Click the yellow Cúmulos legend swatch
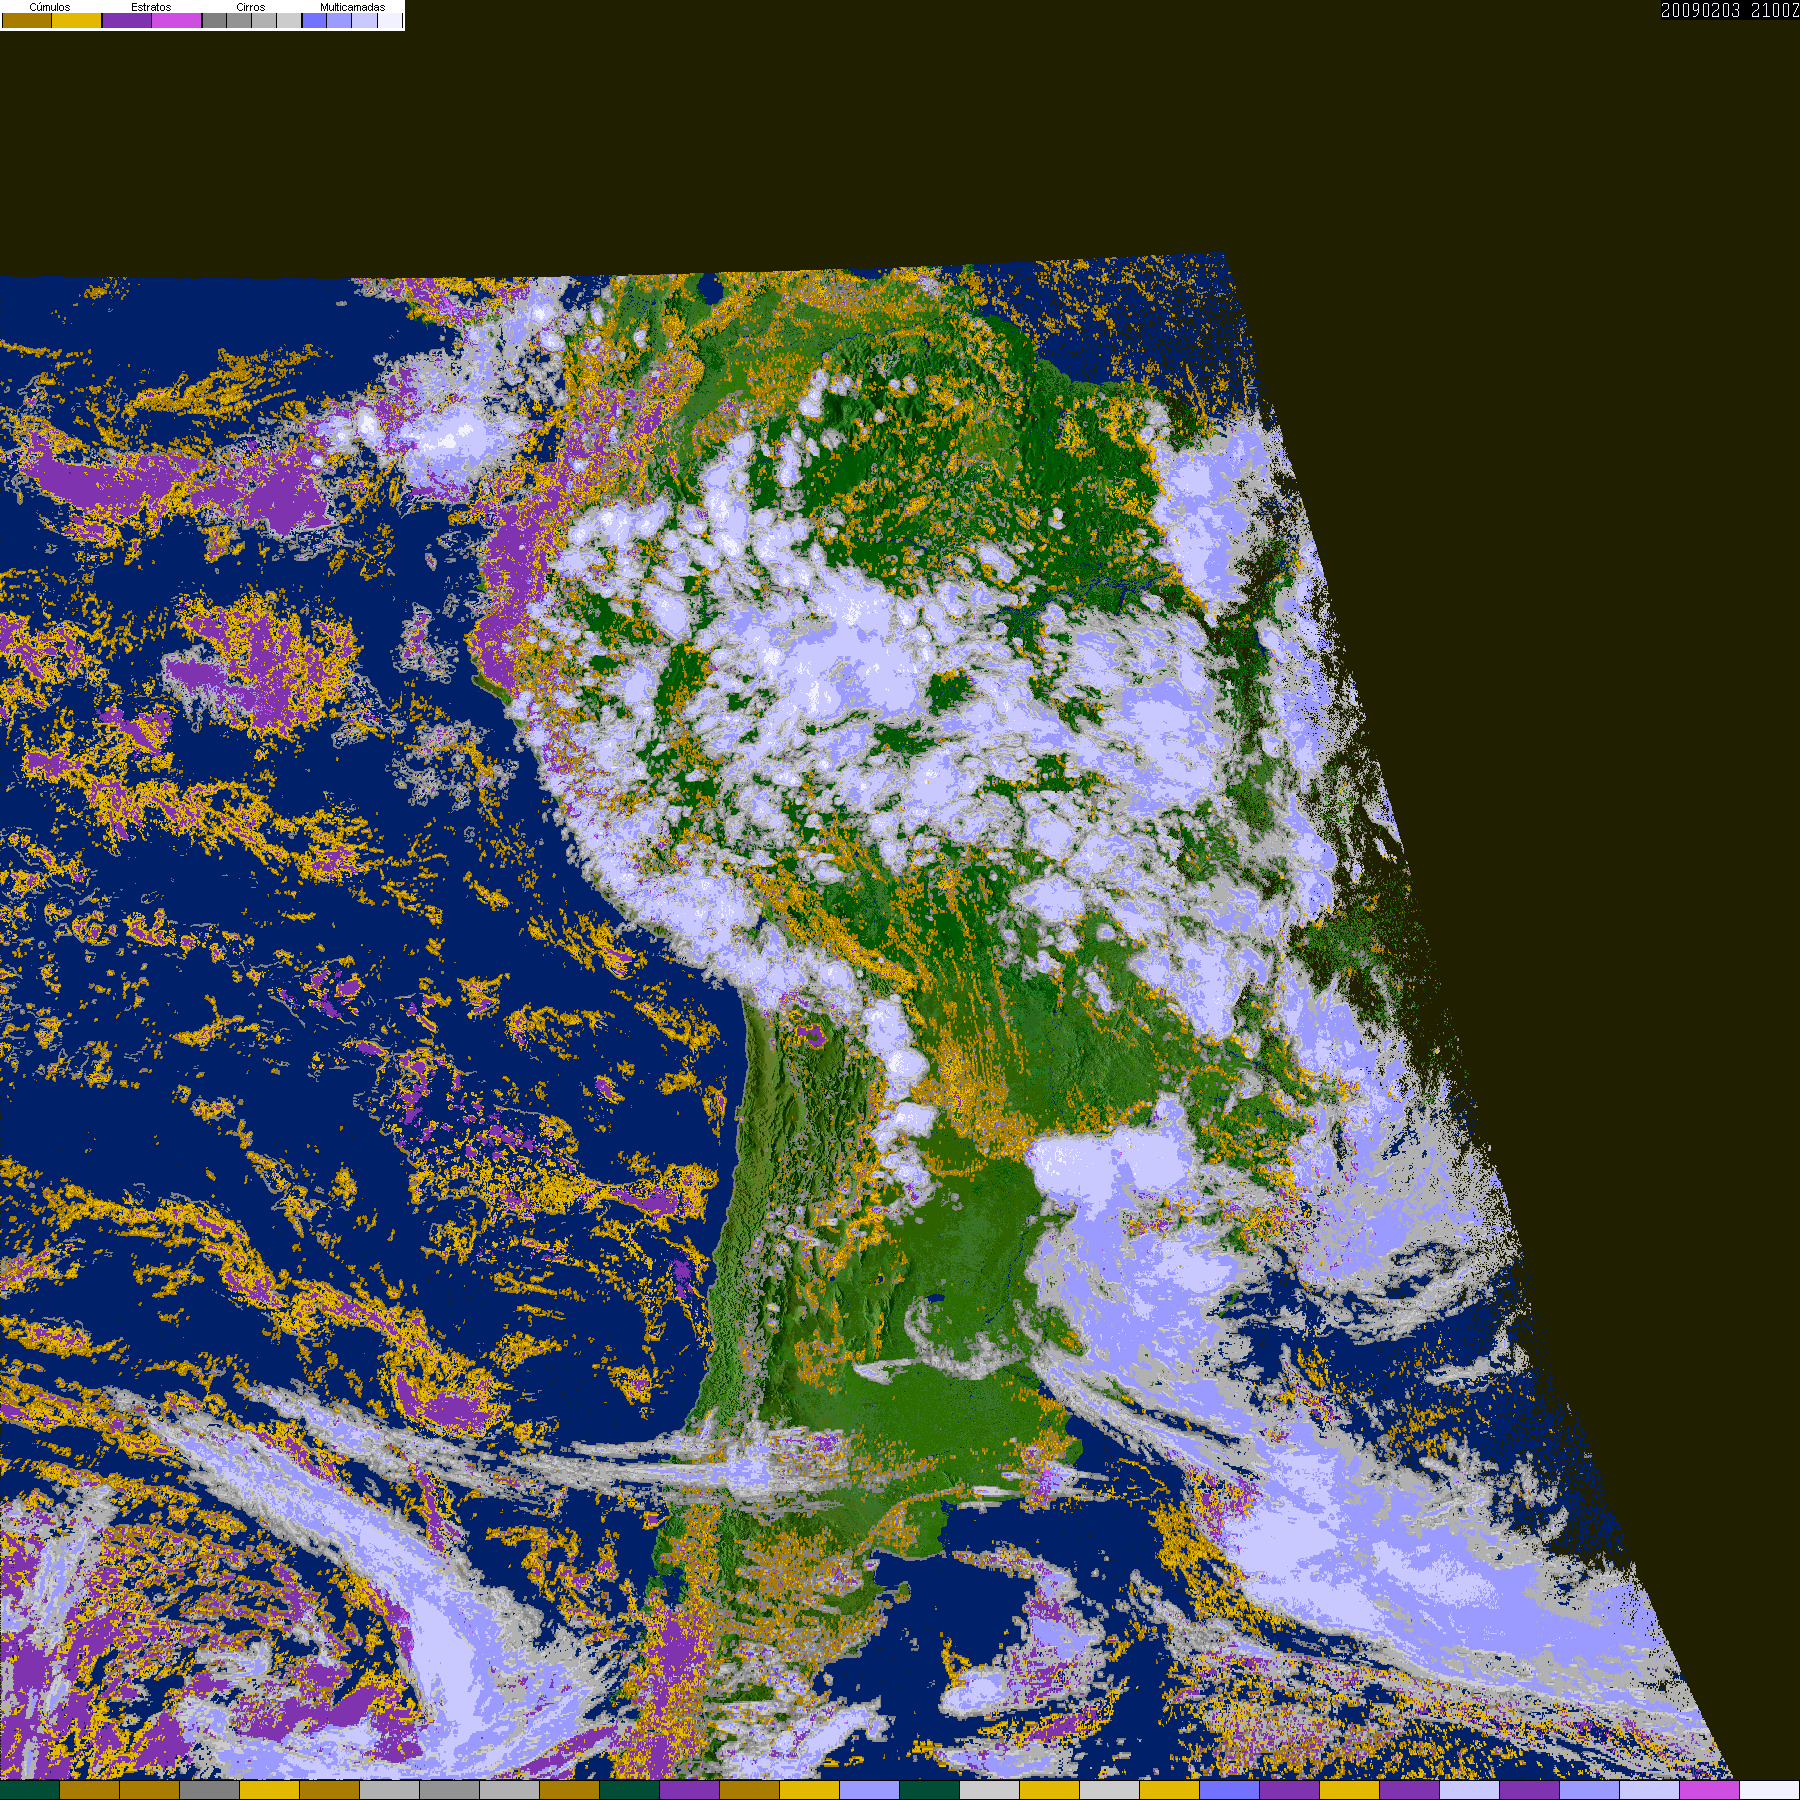The width and height of the screenshot is (1800, 1800). 77,20
